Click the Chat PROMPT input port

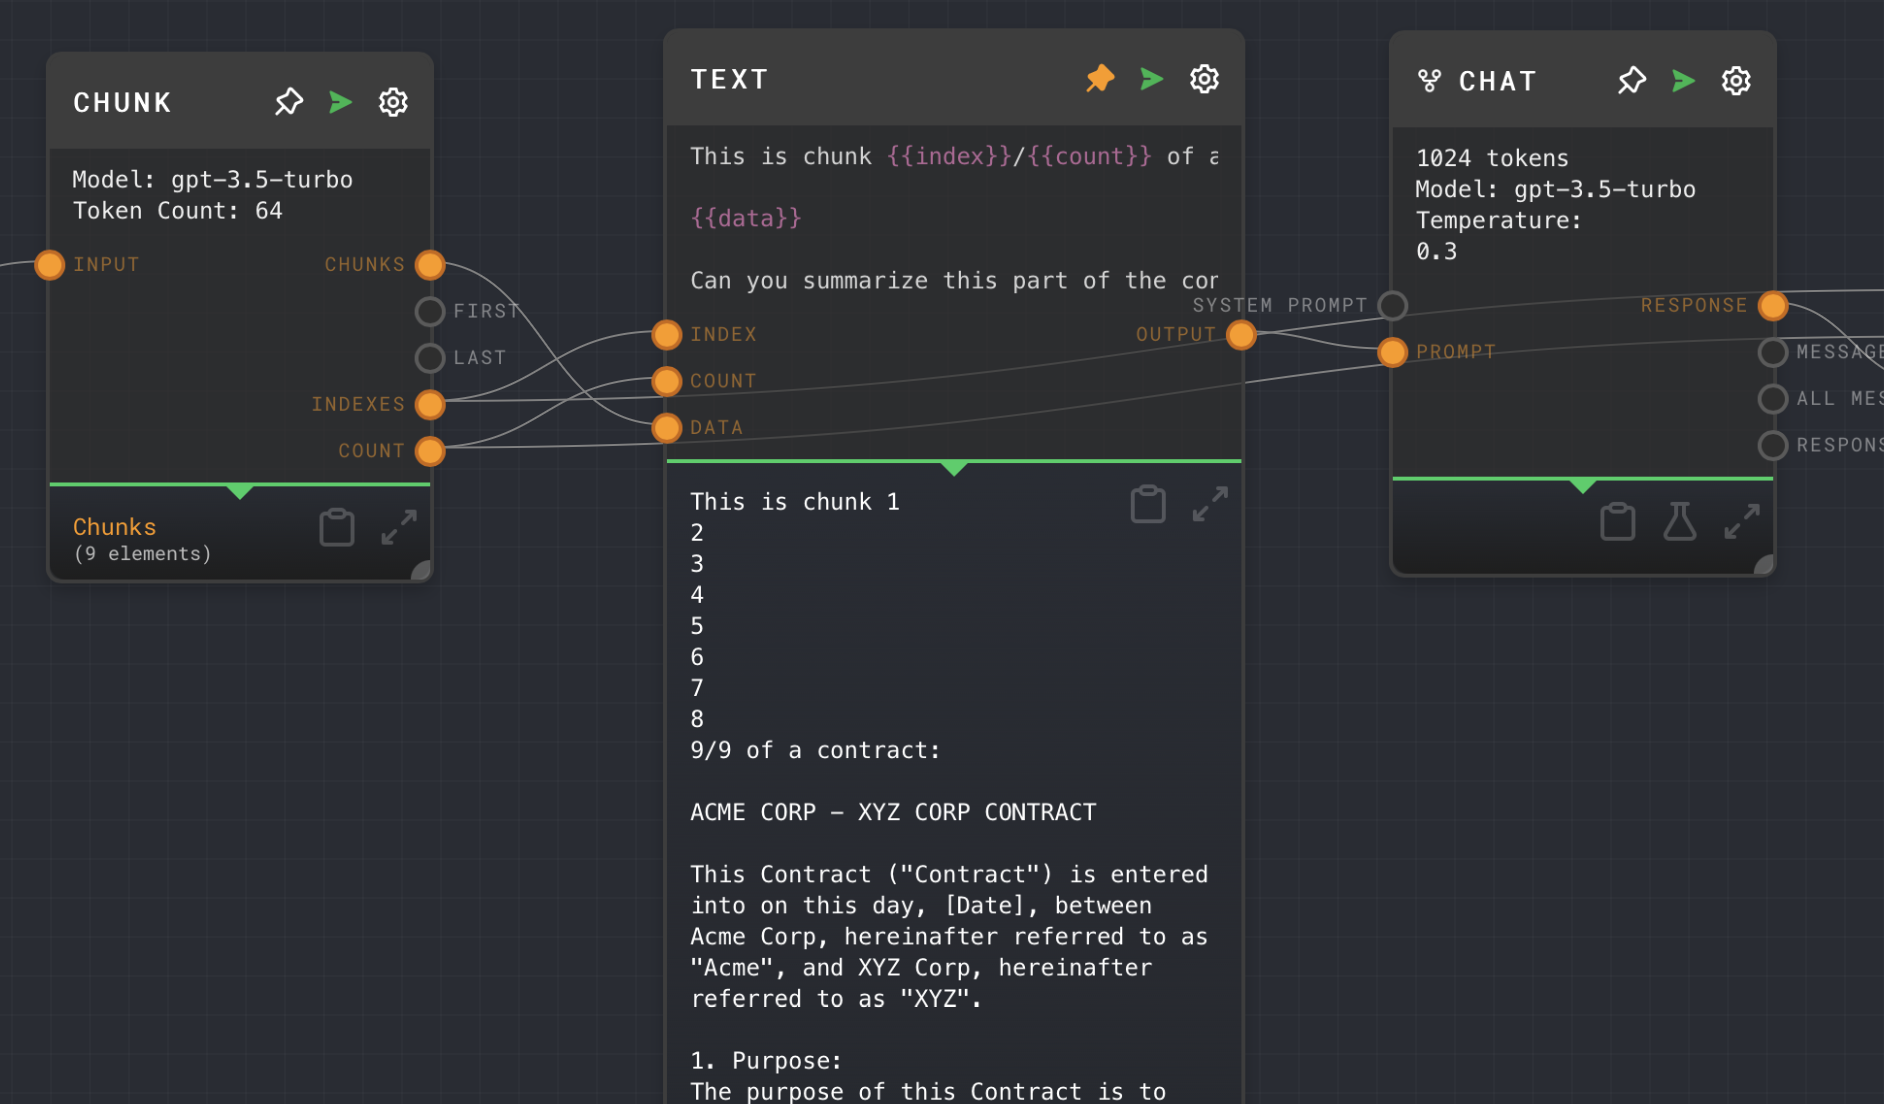tap(1393, 352)
